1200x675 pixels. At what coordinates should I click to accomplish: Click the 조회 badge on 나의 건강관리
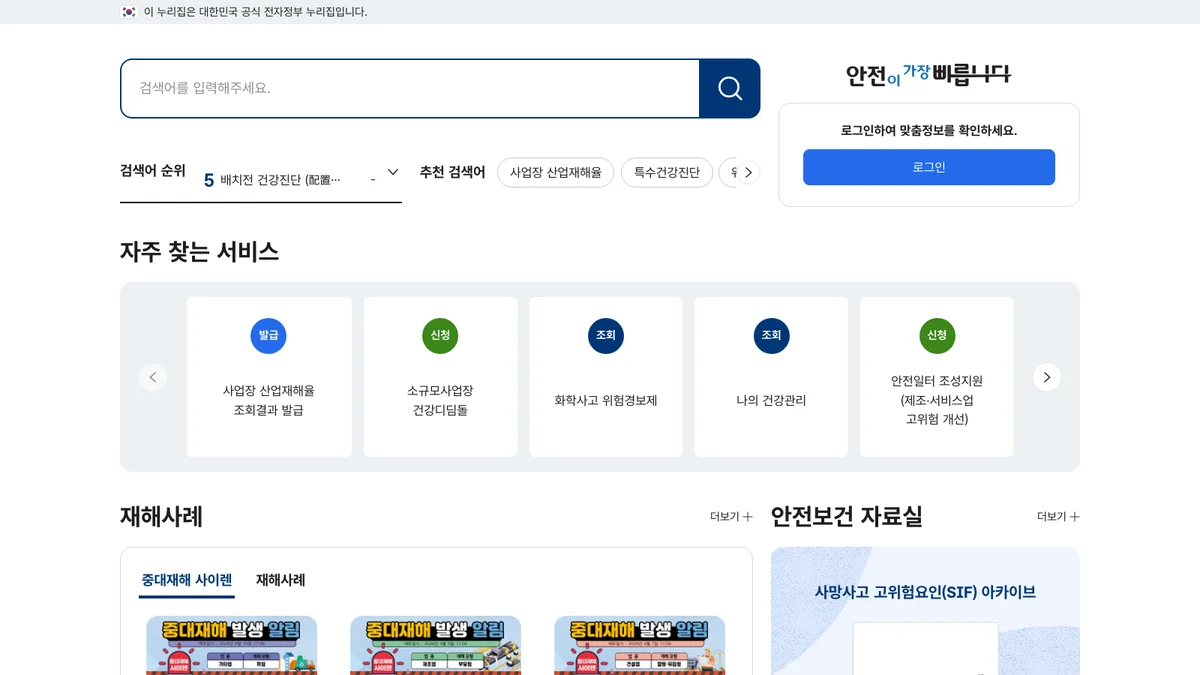(x=771, y=336)
